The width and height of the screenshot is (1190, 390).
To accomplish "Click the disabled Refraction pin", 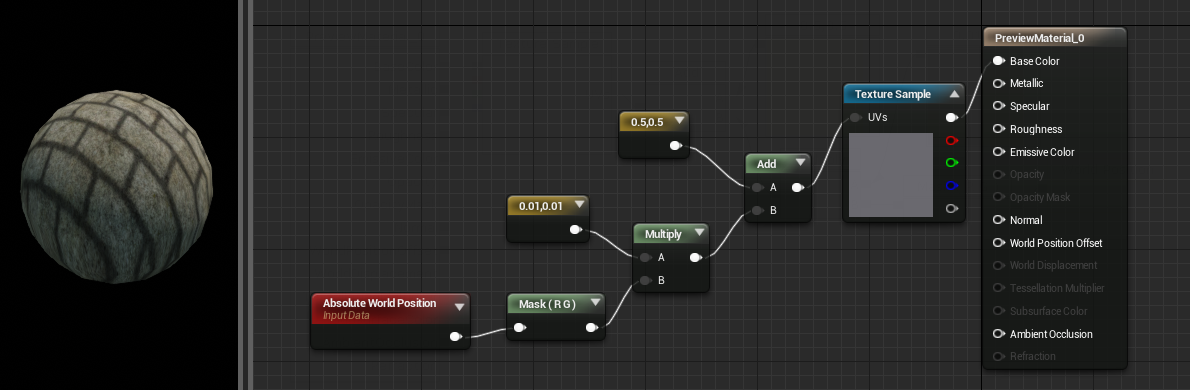I will 999,357.
